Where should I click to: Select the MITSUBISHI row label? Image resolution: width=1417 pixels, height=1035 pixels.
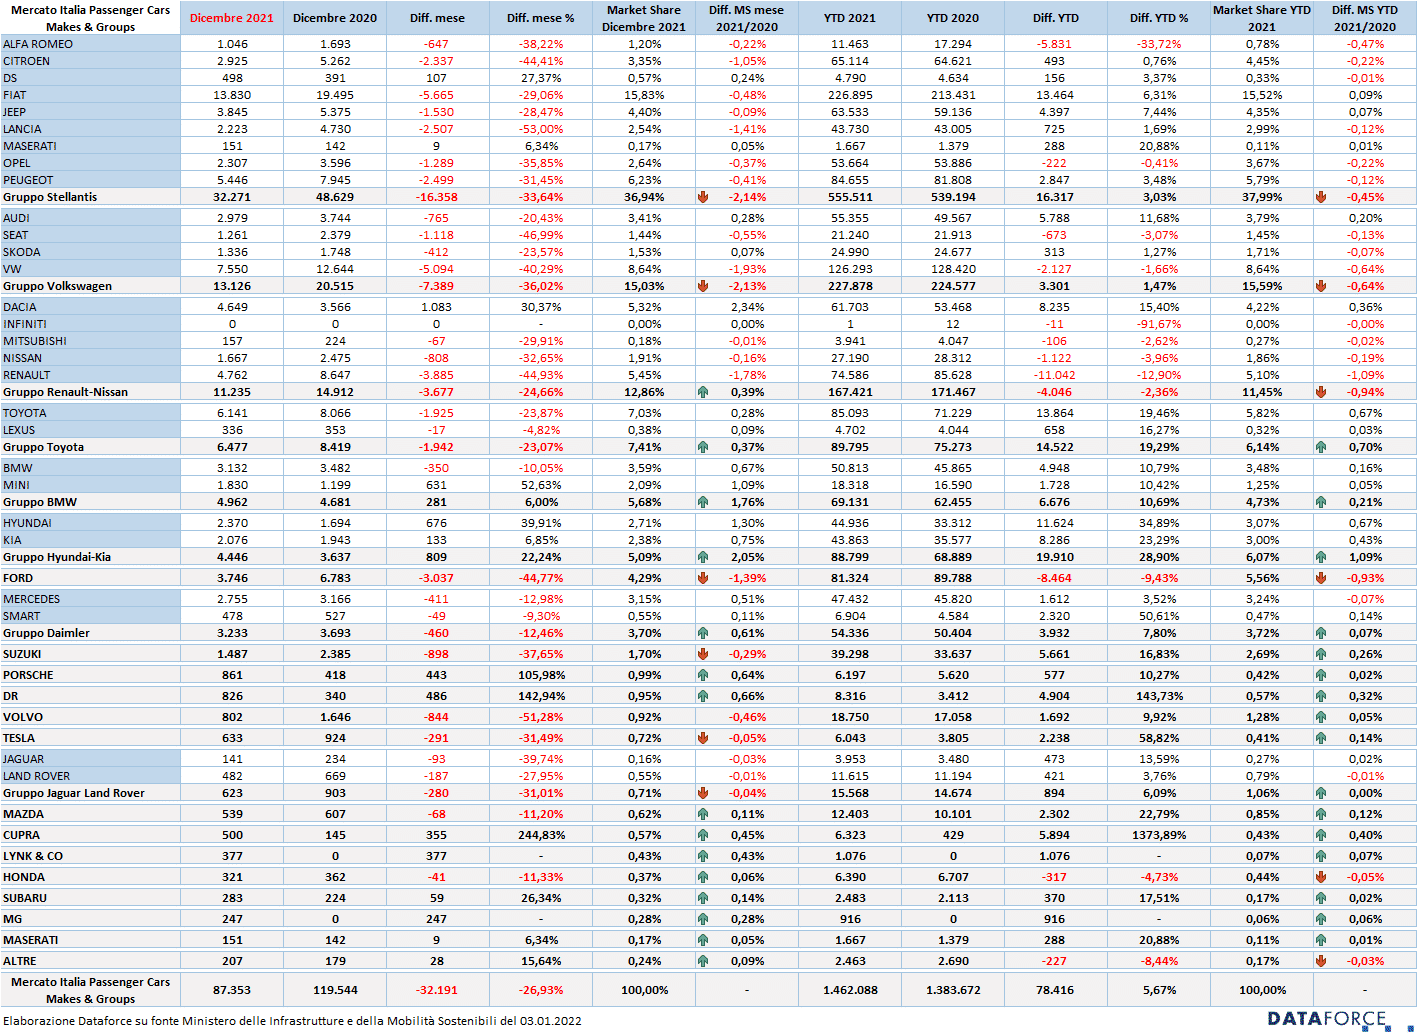coord(35,341)
